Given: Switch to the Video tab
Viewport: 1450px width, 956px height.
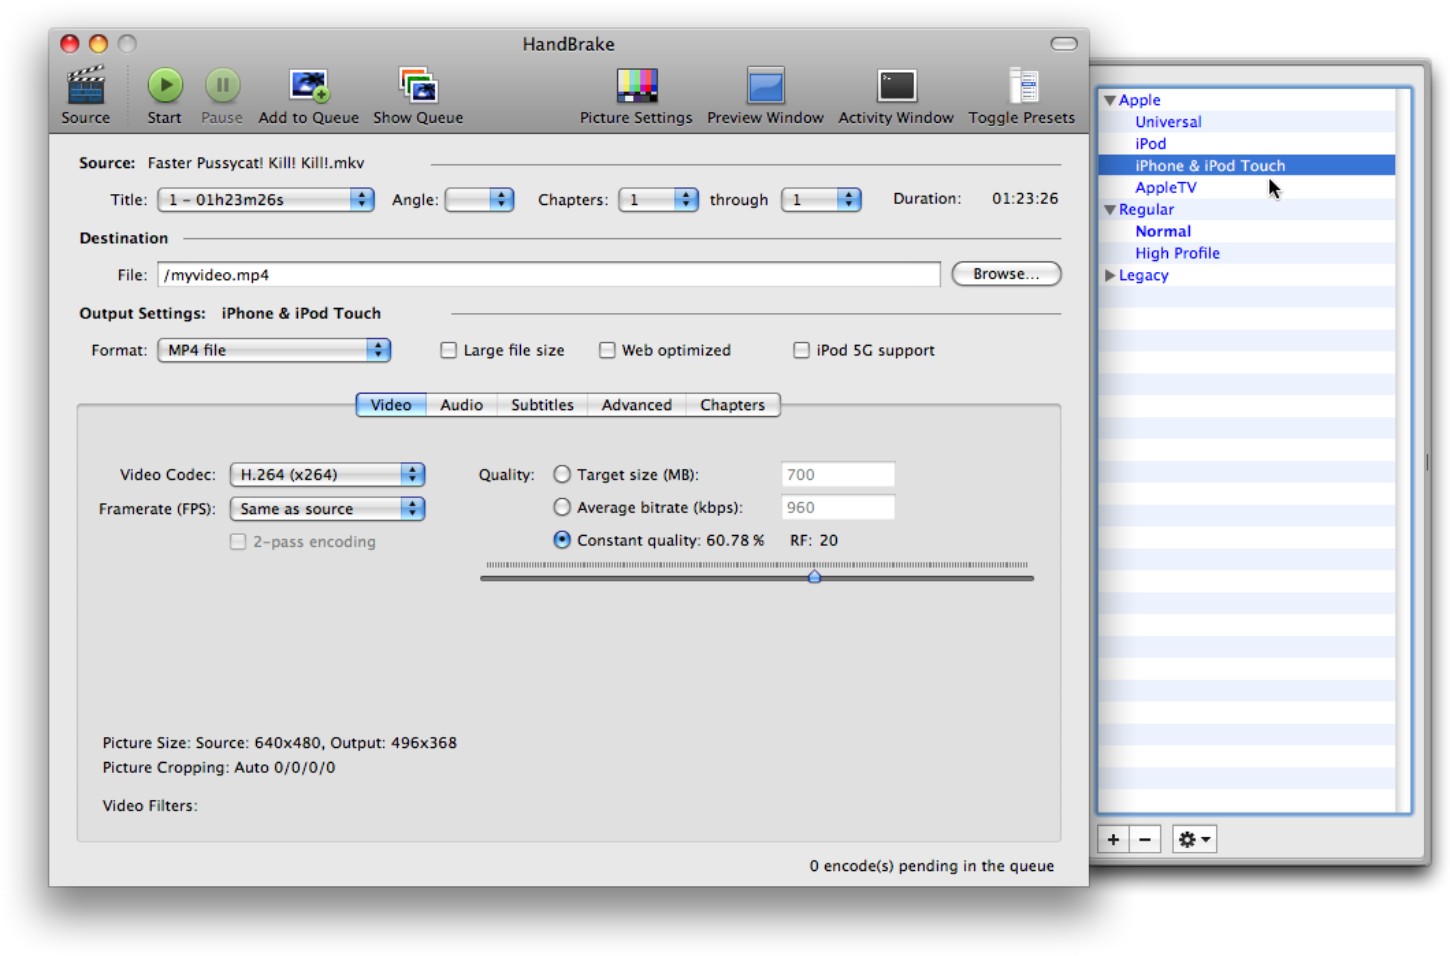Looking at the screenshot, I should (391, 405).
